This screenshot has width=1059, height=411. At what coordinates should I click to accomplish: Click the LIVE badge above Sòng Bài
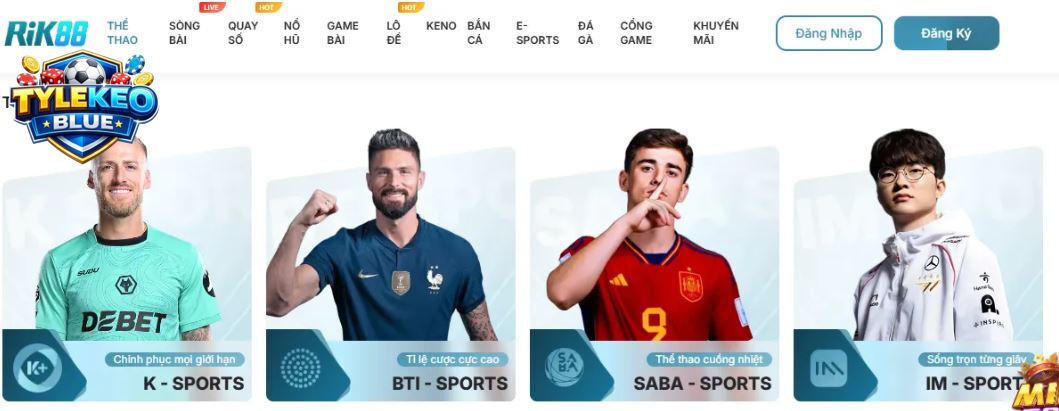coord(212,7)
